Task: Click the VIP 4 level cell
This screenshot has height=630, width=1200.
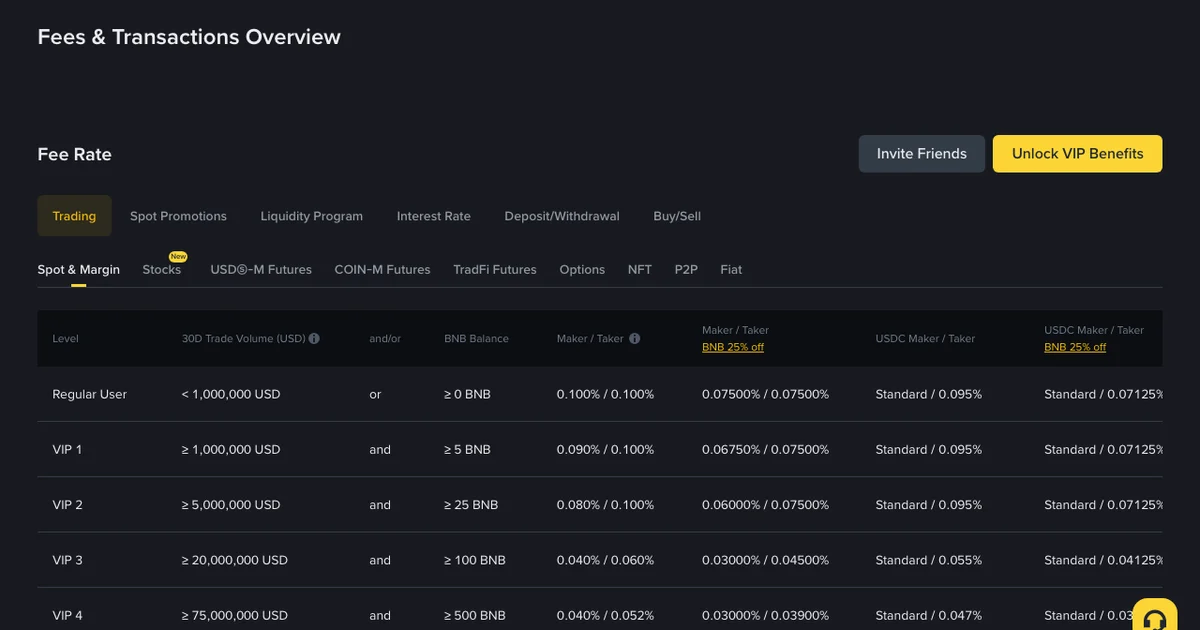Action: tap(67, 616)
